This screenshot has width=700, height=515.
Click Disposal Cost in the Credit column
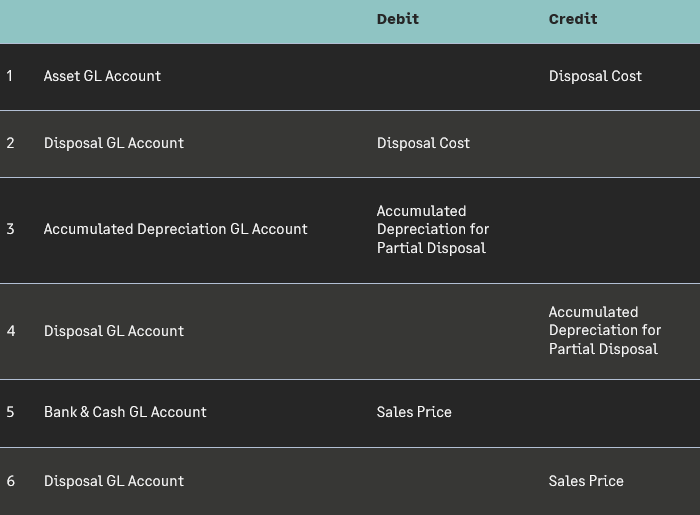[595, 76]
